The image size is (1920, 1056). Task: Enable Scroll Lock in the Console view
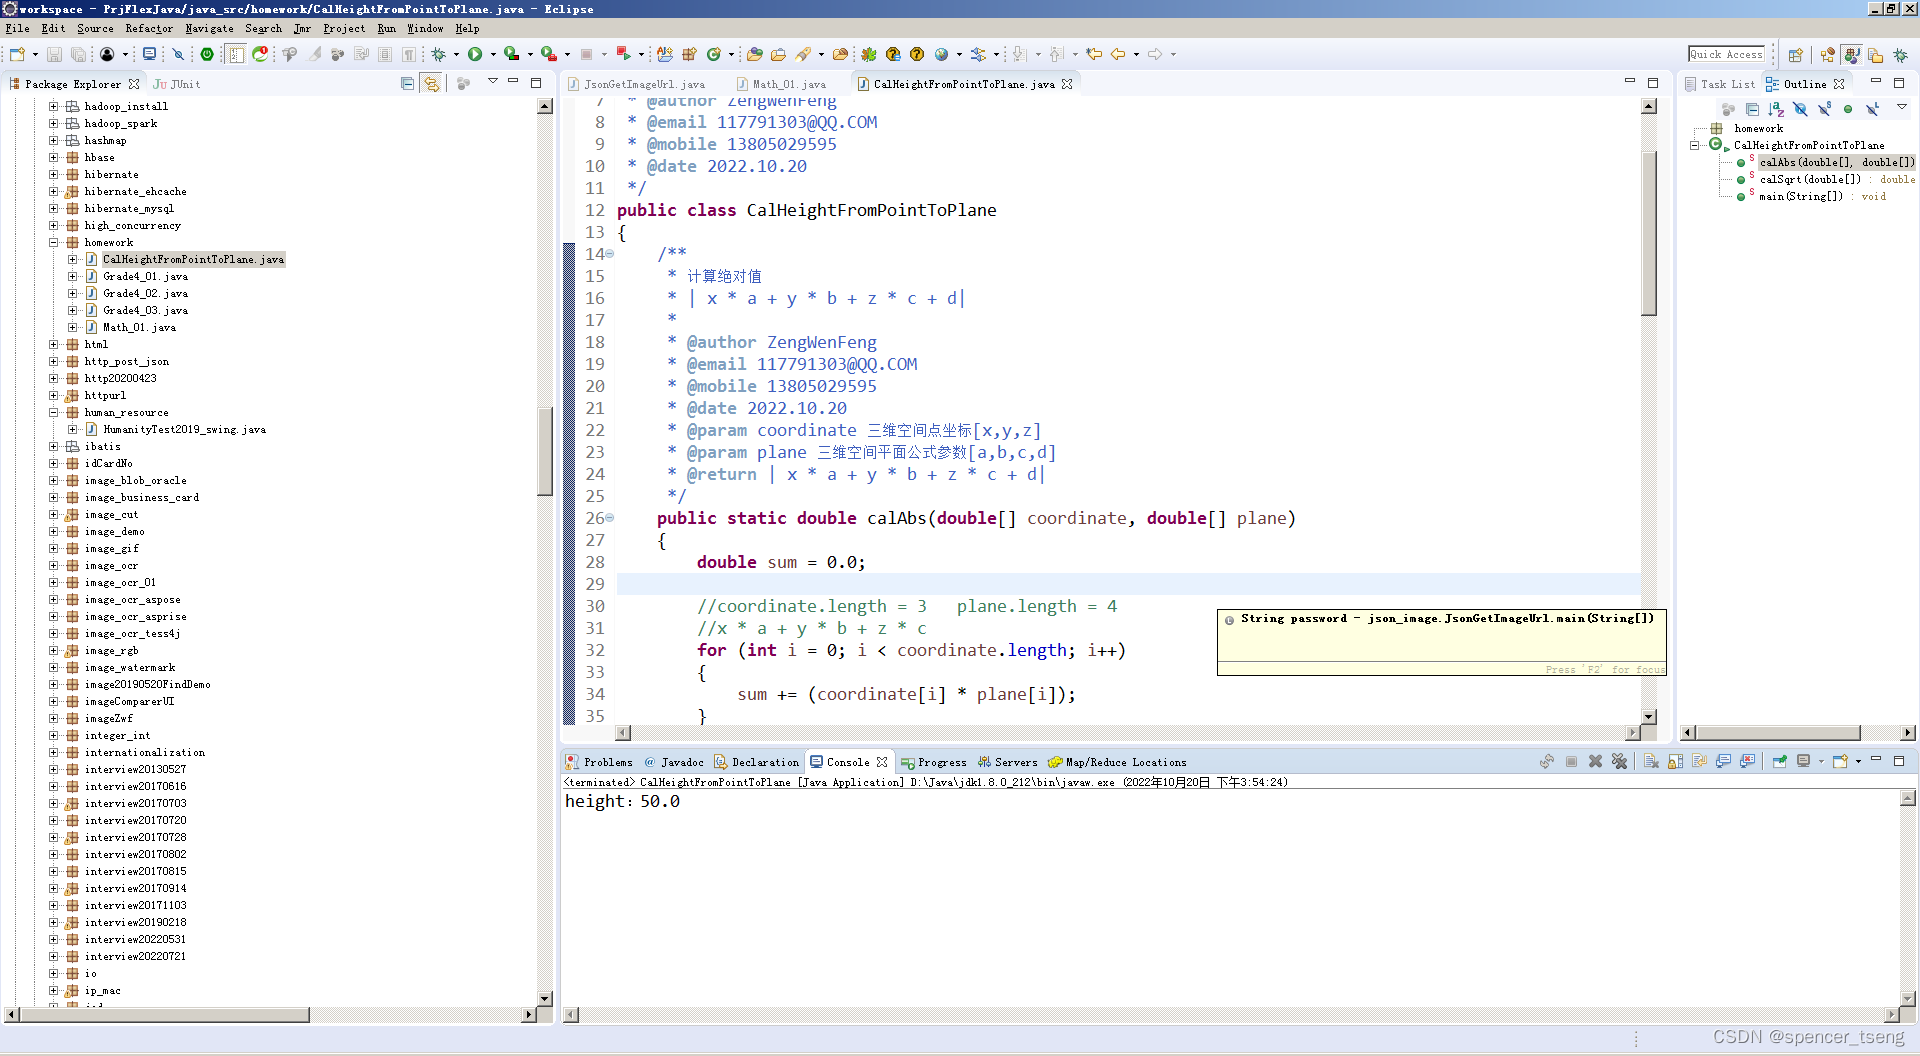(x=1676, y=762)
